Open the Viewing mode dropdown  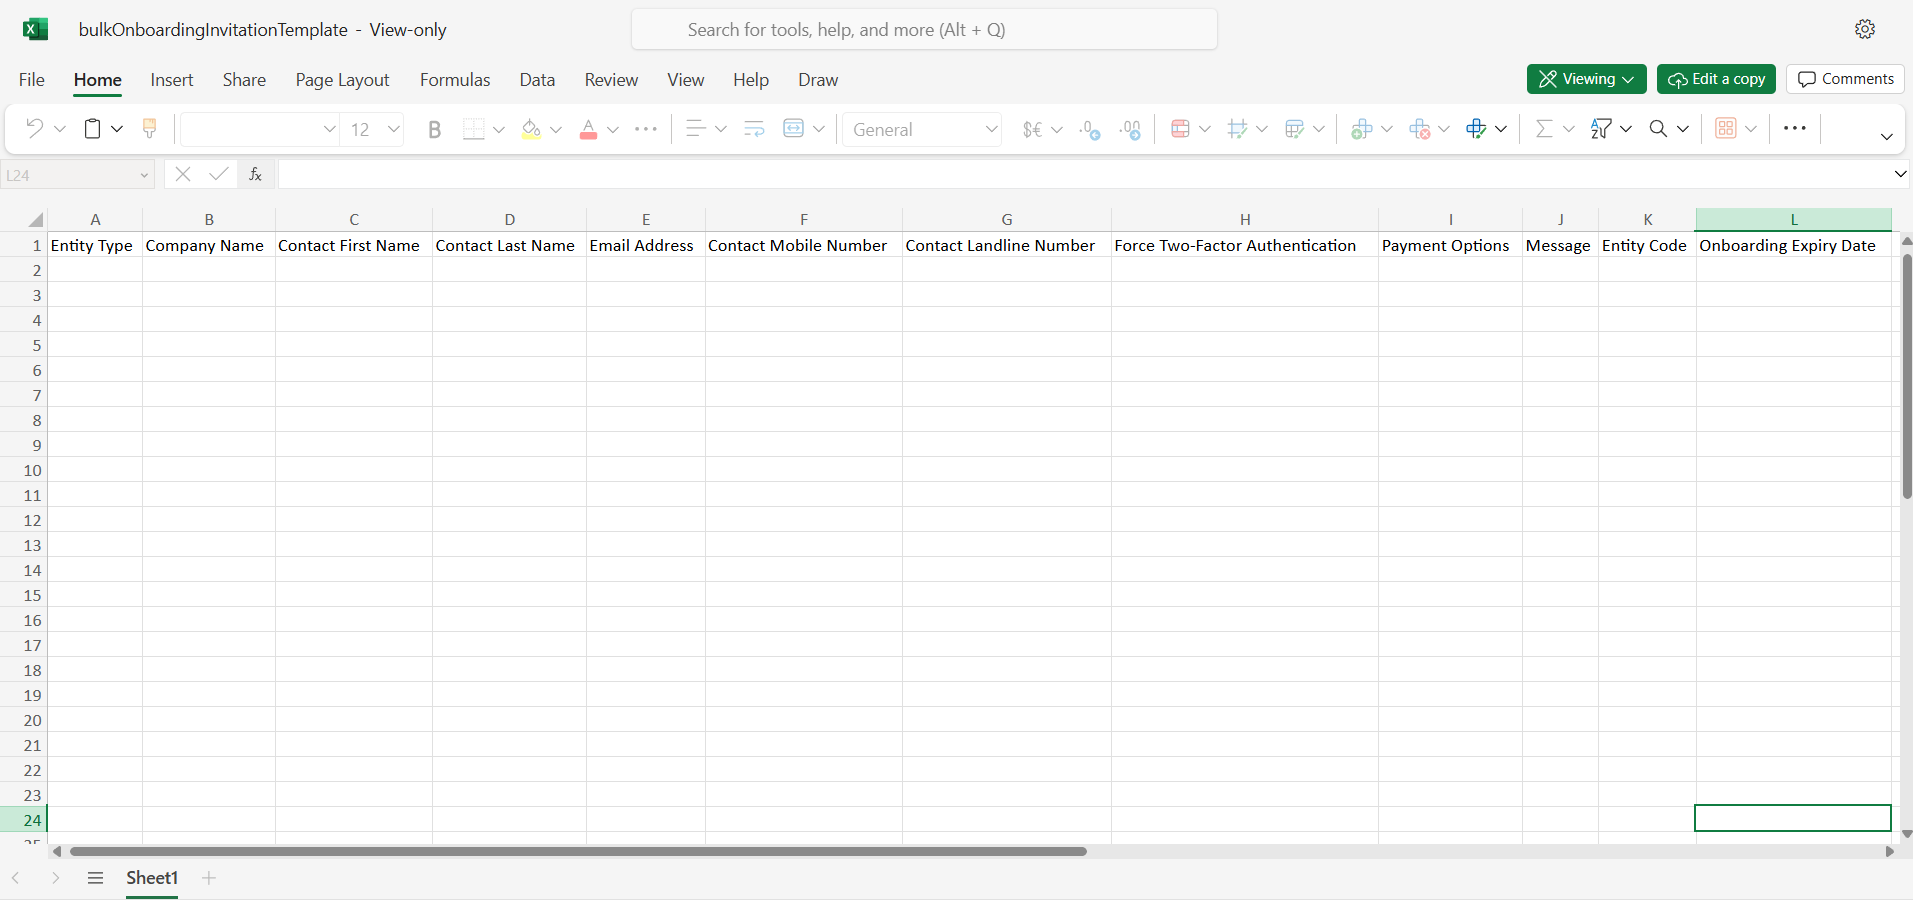pyautogui.click(x=1586, y=79)
